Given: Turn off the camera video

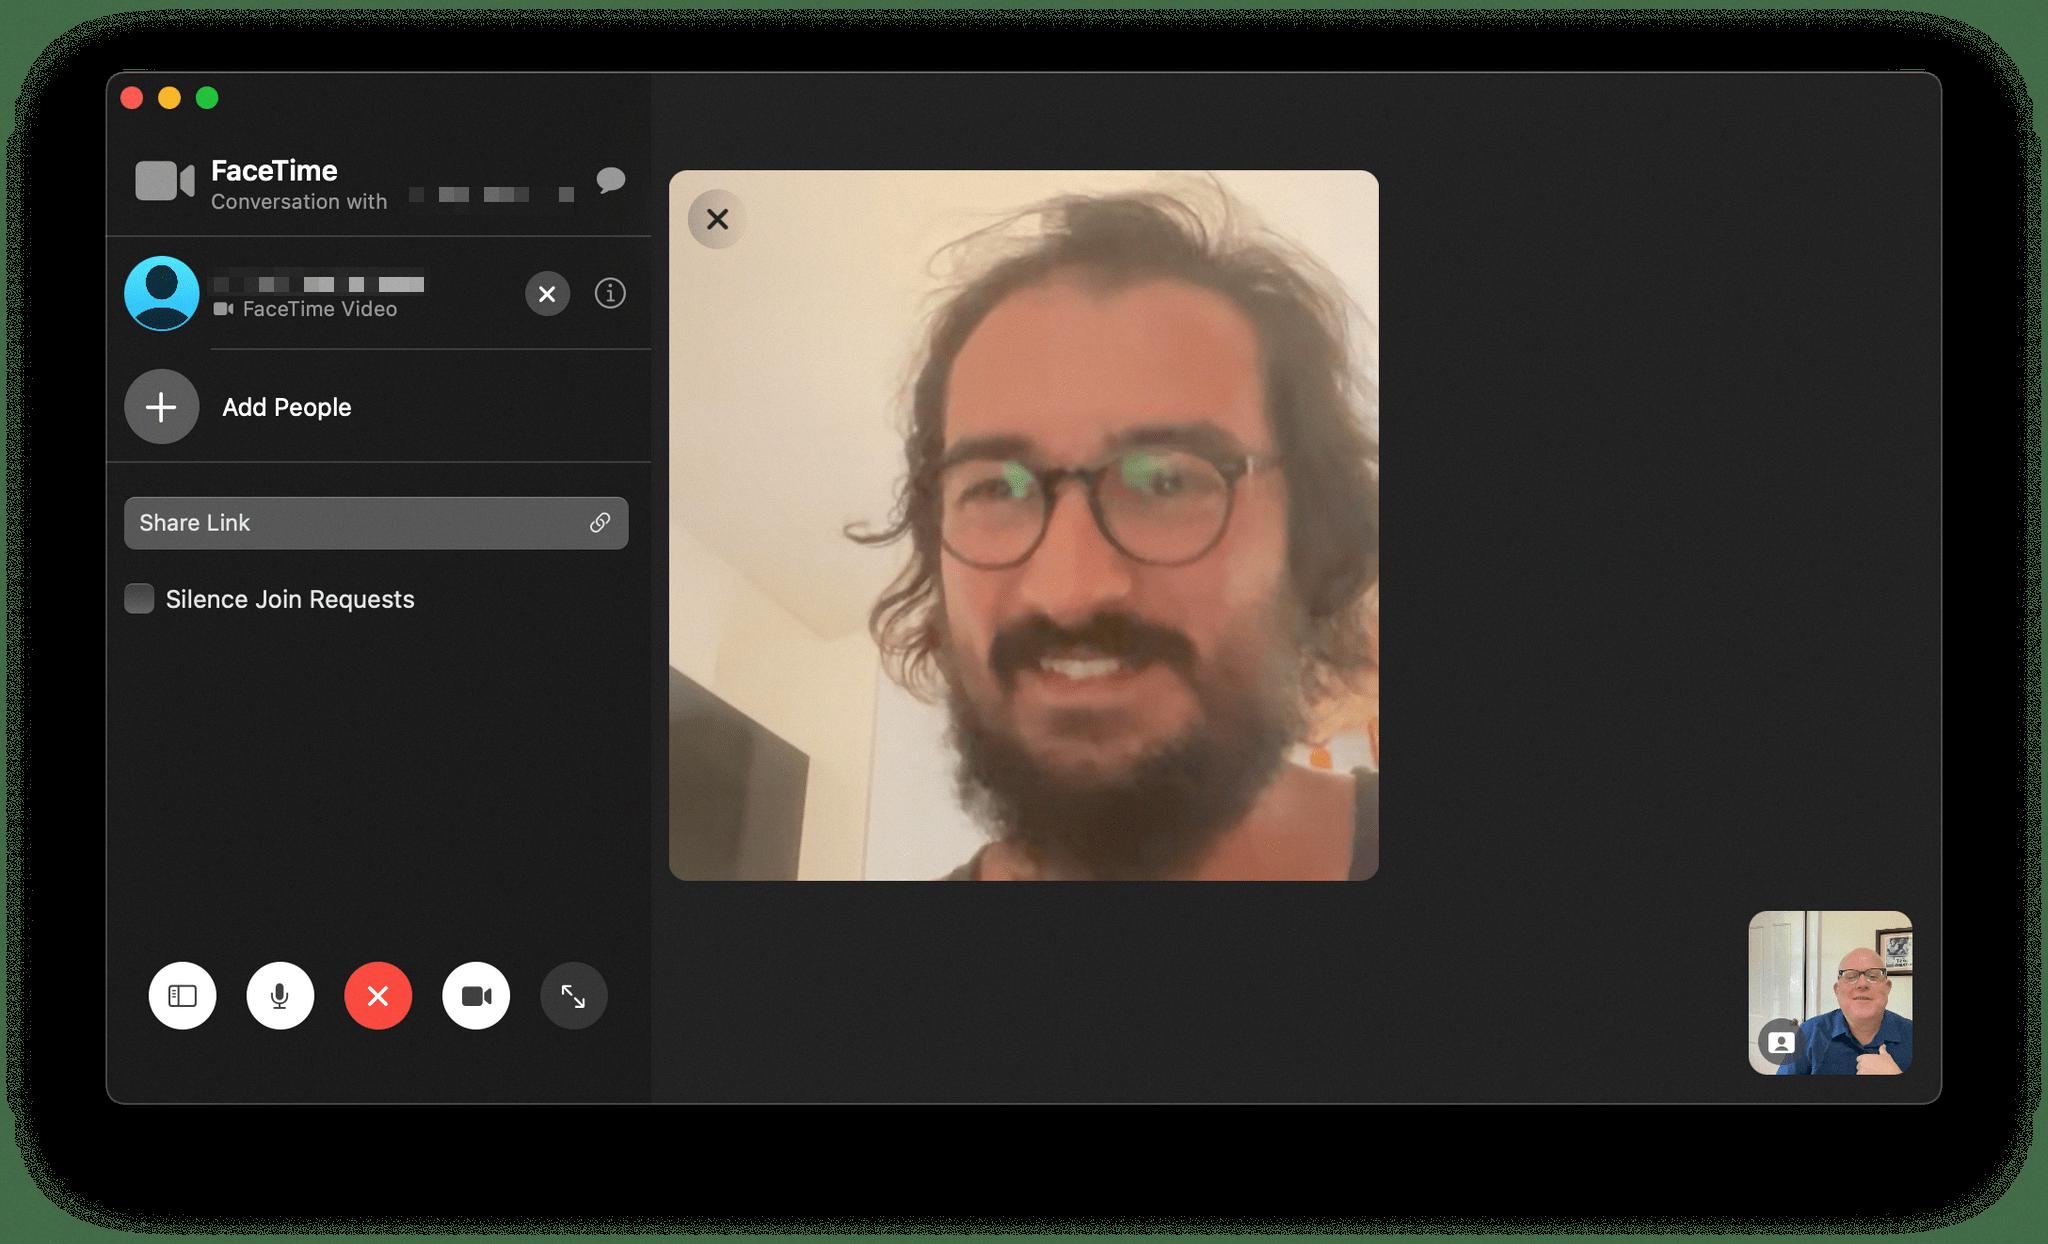Looking at the screenshot, I should (476, 996).
